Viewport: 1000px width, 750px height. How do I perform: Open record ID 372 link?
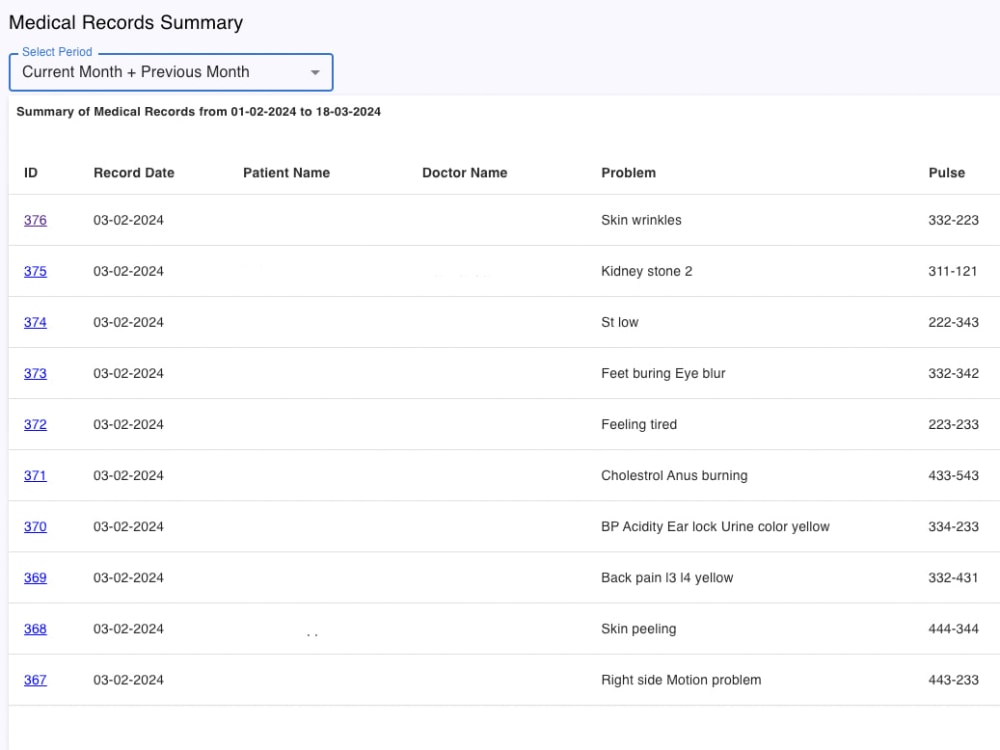click(35, 424)
